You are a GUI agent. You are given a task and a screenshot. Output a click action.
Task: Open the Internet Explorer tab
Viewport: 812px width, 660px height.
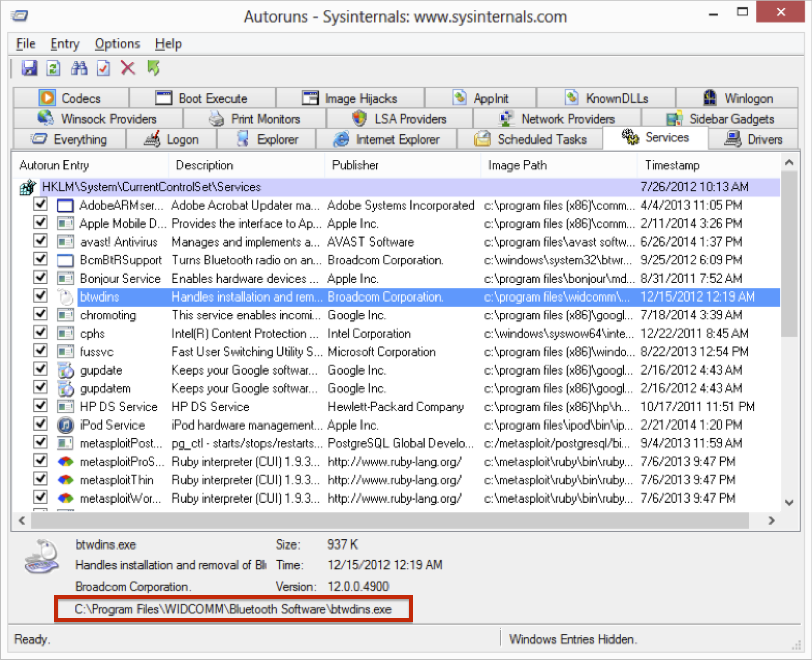(386, 139)
